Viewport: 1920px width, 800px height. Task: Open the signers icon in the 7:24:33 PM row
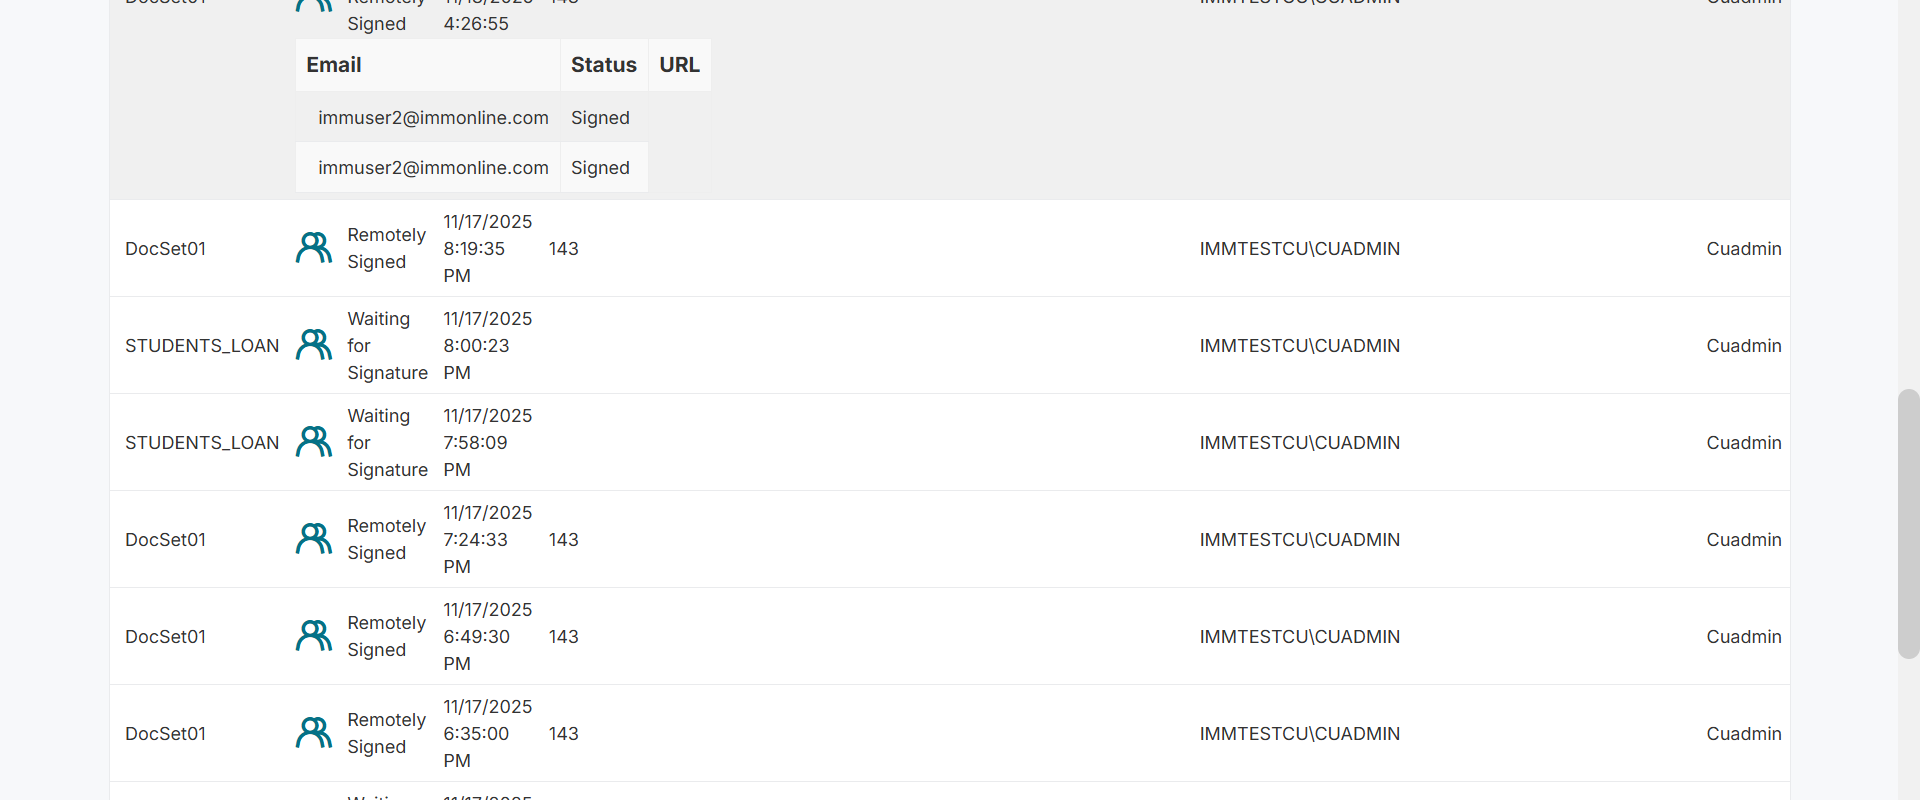[314, 539]
